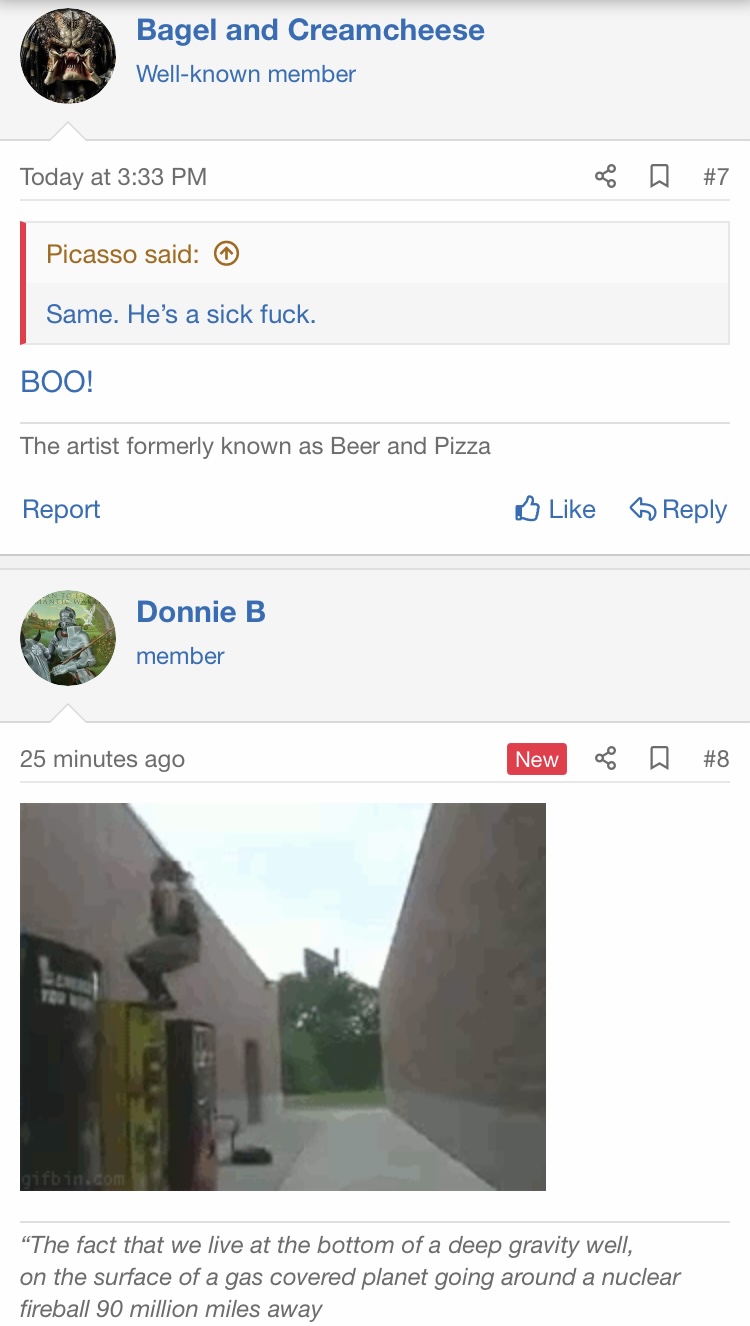Click the red New badge on post #8
The width and height of the screenshot is (750, 1326).
tap(537, 759)
